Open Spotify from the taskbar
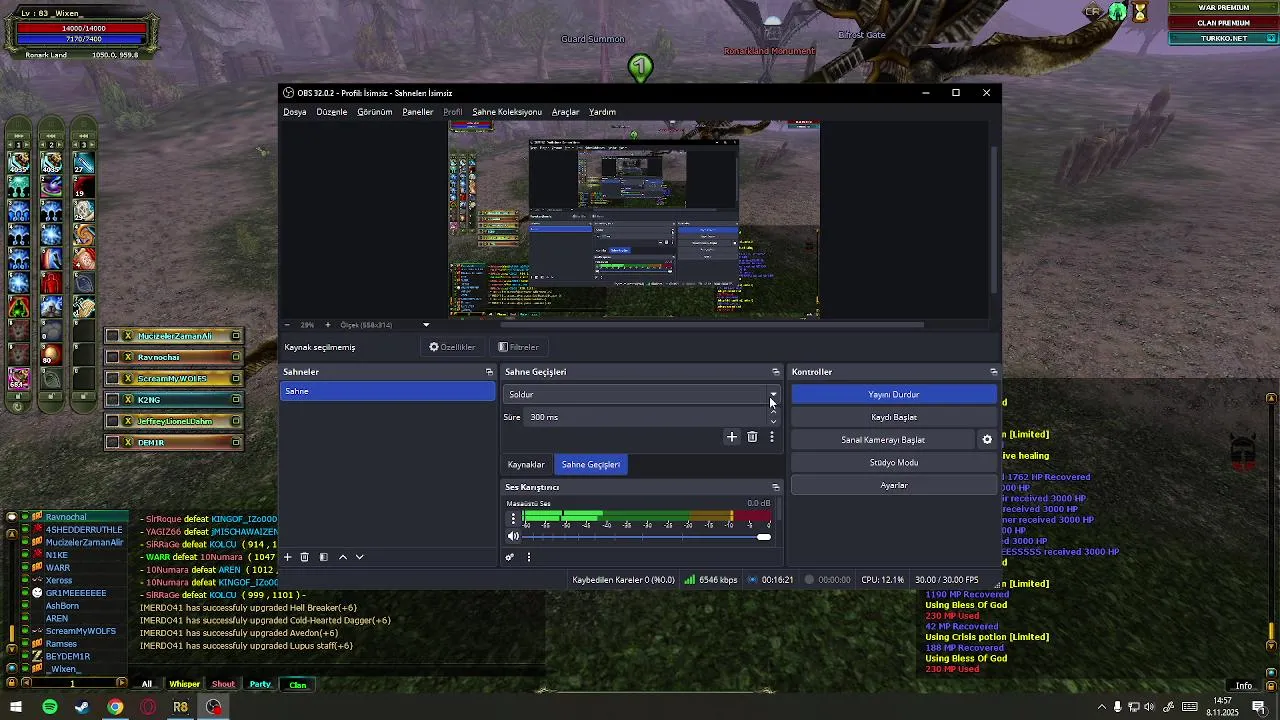1280x720 pixels. (50, 707)
